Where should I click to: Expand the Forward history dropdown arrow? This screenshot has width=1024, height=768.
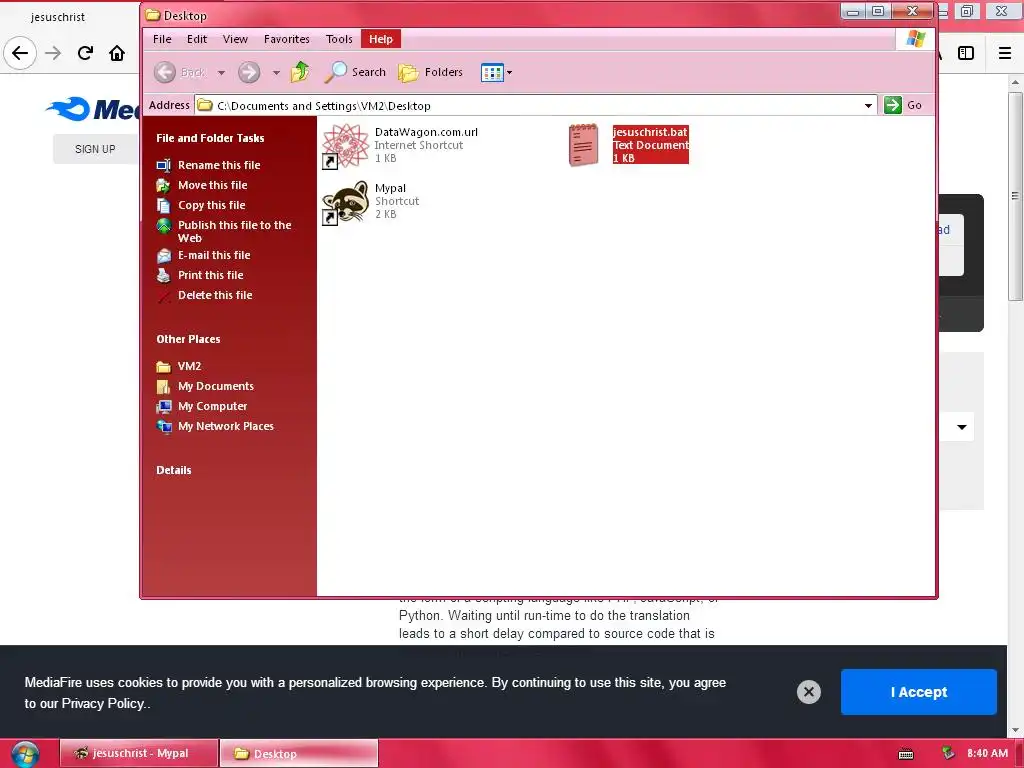coord(276,72)
